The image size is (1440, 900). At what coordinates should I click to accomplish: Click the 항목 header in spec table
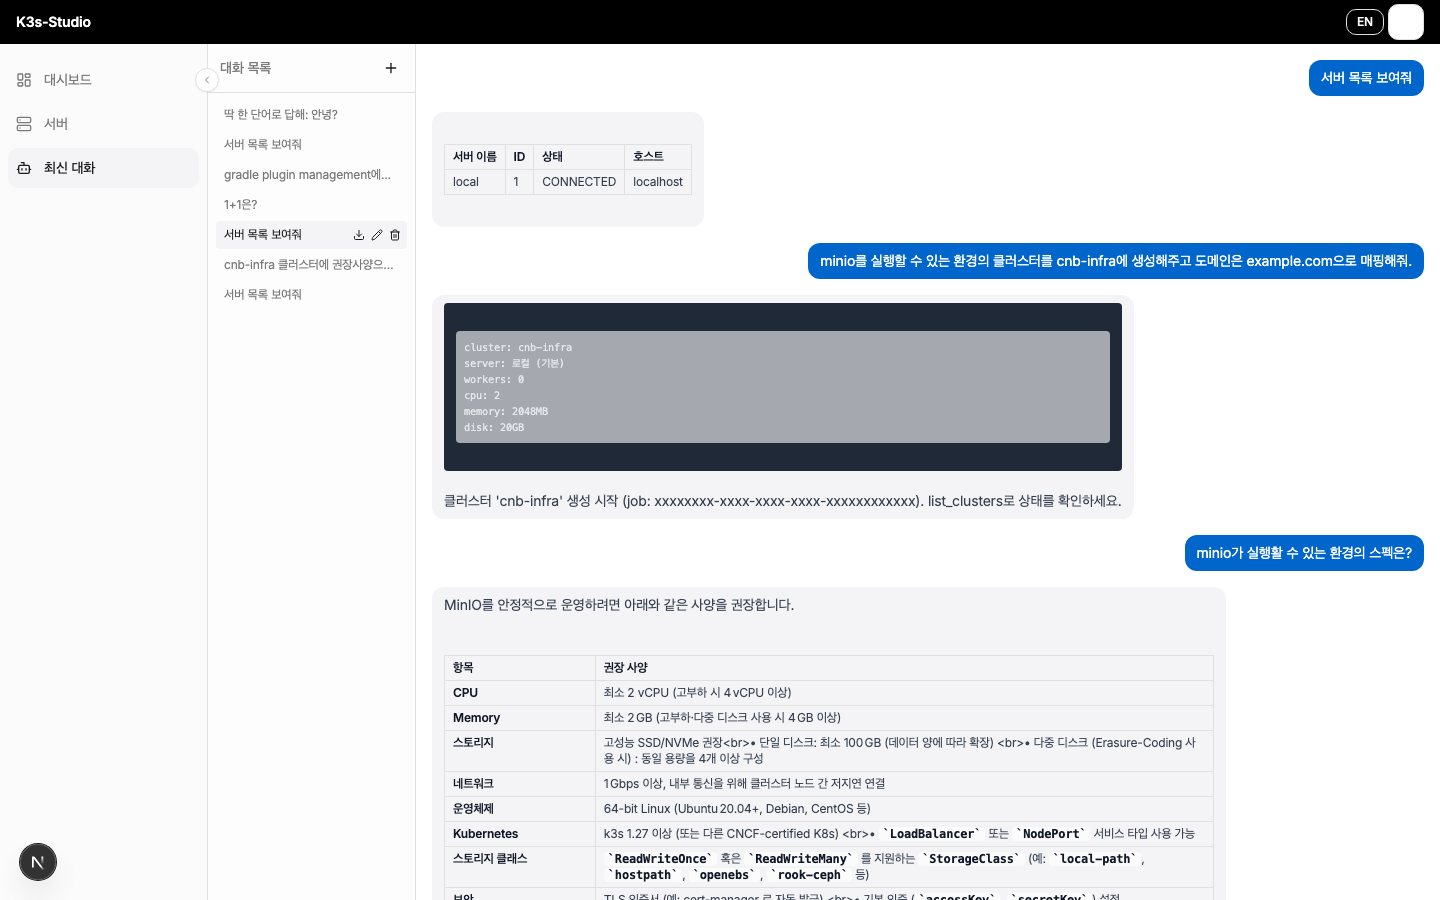coord(520,668)
